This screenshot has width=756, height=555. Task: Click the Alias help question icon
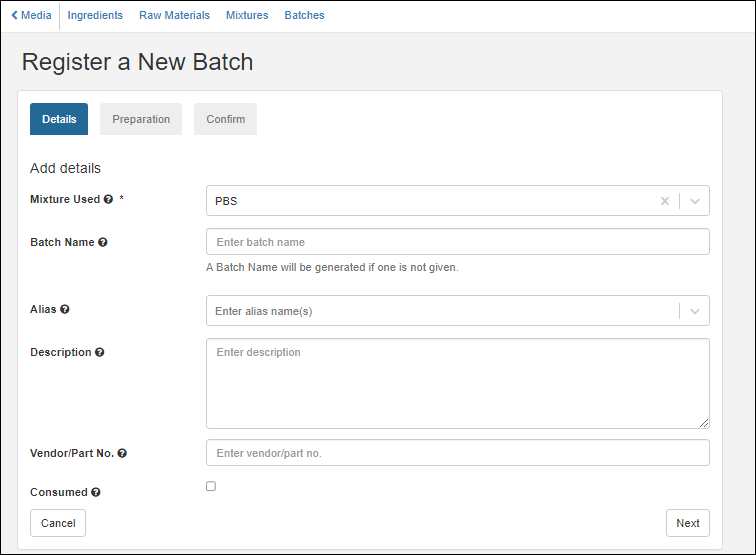[65, 310]
